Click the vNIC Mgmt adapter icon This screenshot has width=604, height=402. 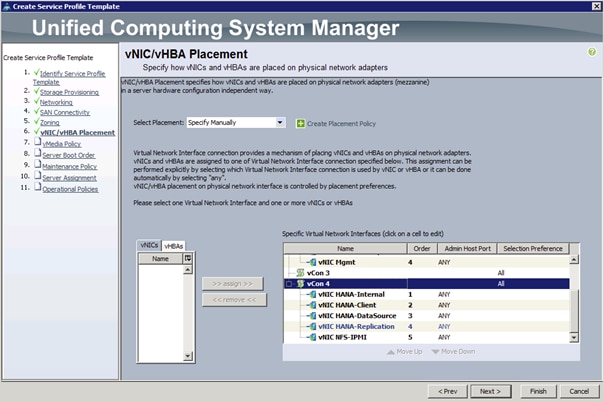coord(313,262)
